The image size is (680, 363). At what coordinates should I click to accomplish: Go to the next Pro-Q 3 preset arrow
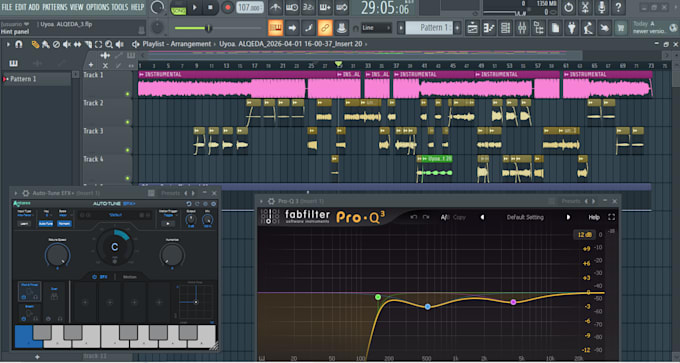(568, 217)
